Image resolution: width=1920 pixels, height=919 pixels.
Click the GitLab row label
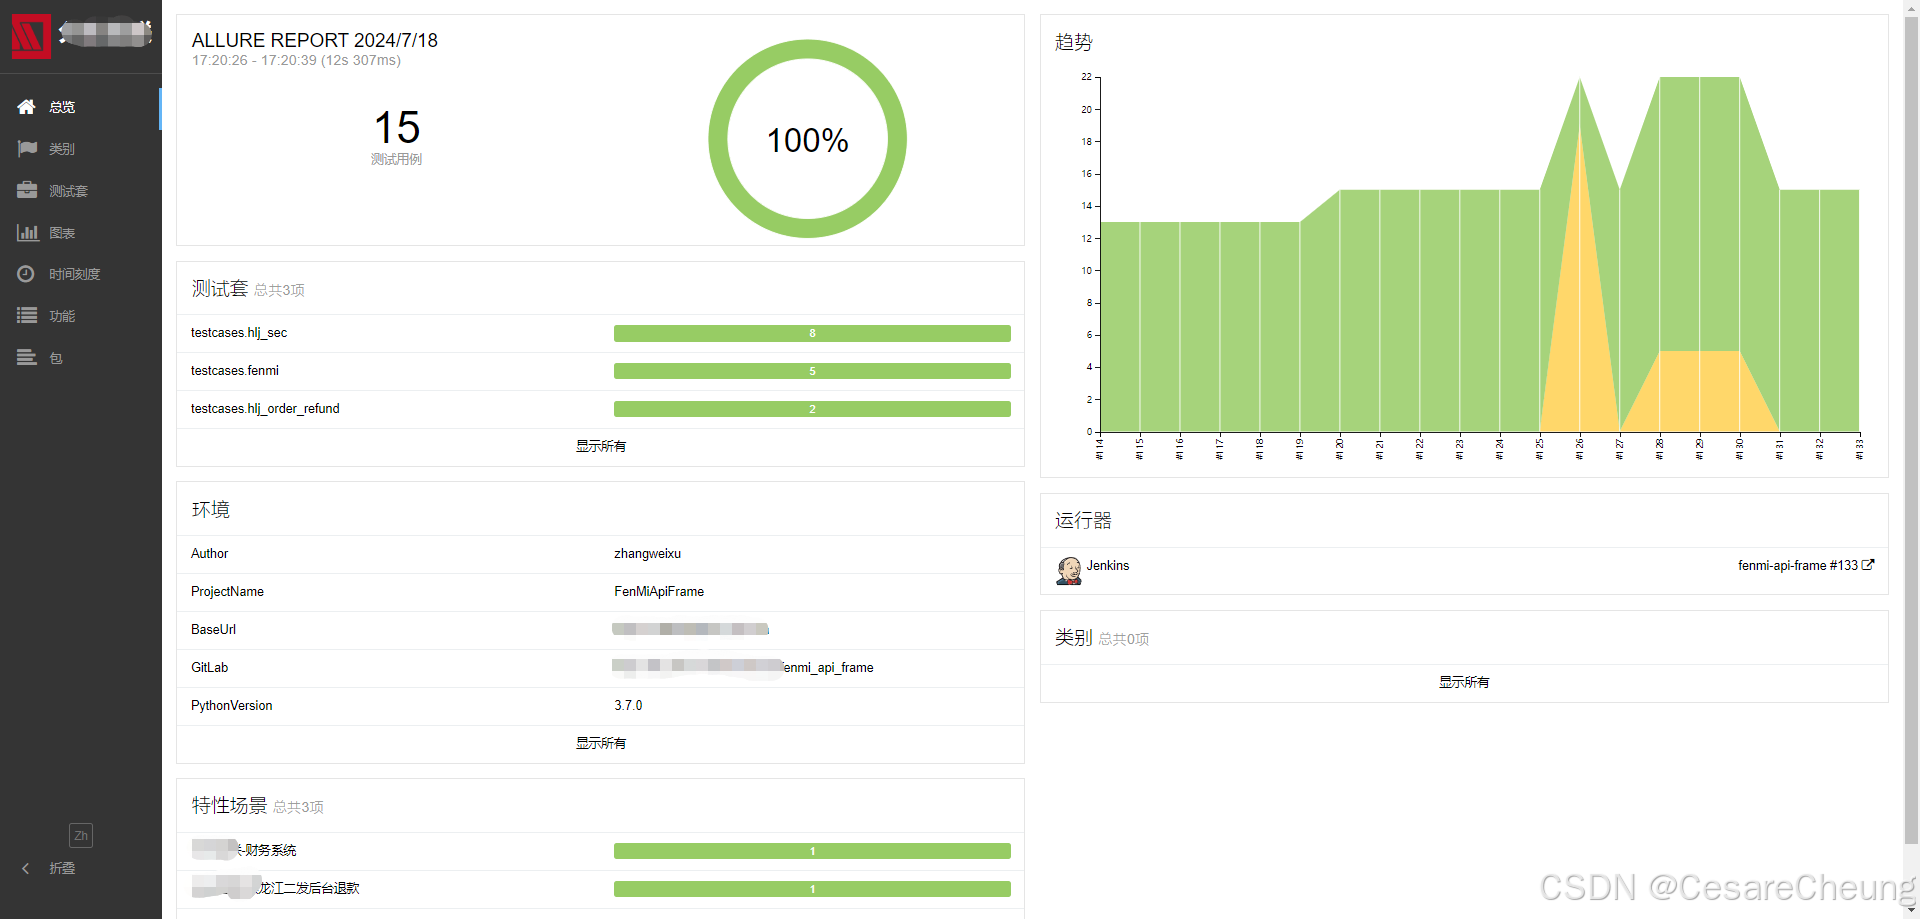tap(210, 668)
